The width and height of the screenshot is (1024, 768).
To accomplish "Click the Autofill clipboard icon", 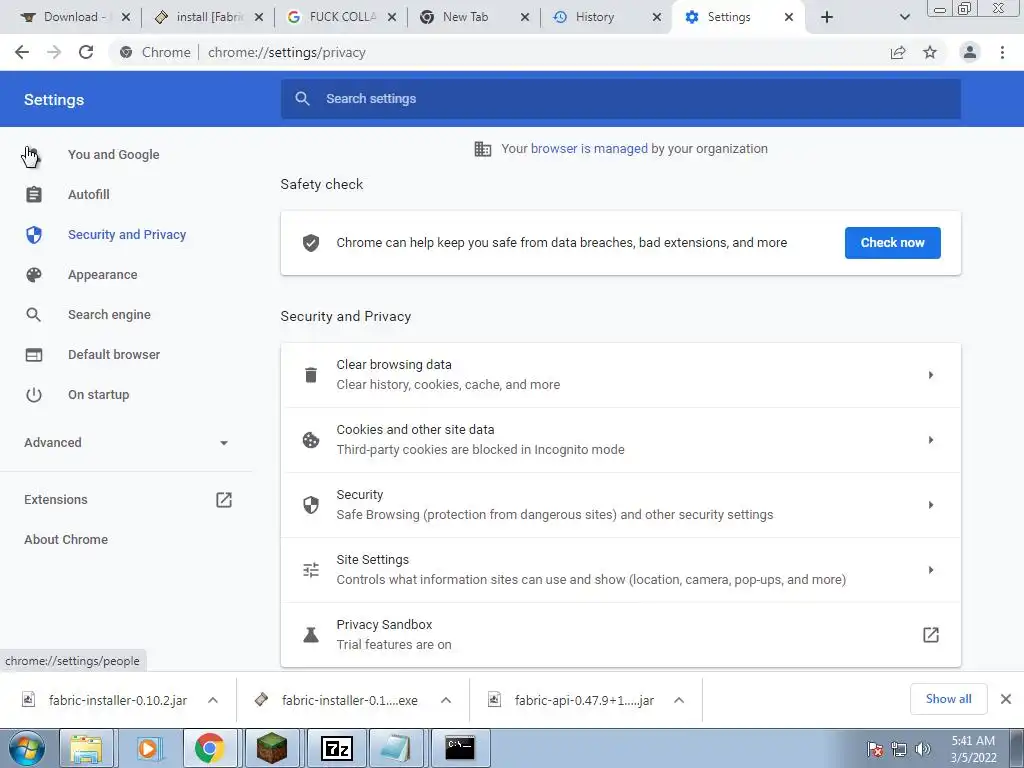I will (x=34, y=195).
